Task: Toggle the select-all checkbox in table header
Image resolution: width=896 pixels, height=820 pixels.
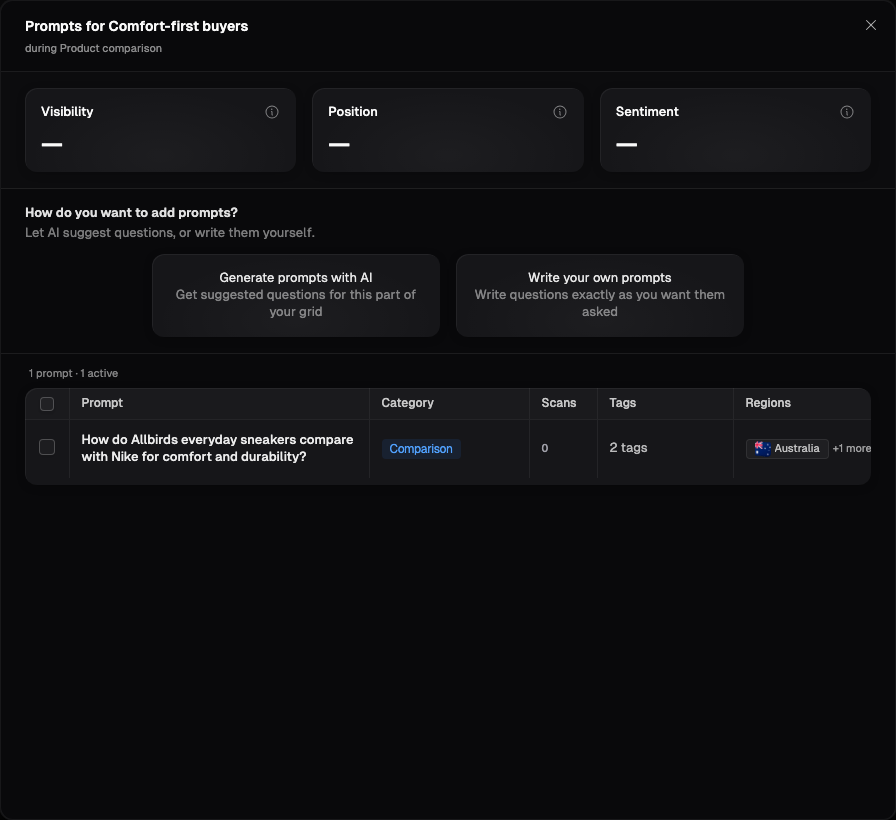Action: (47, 404)
